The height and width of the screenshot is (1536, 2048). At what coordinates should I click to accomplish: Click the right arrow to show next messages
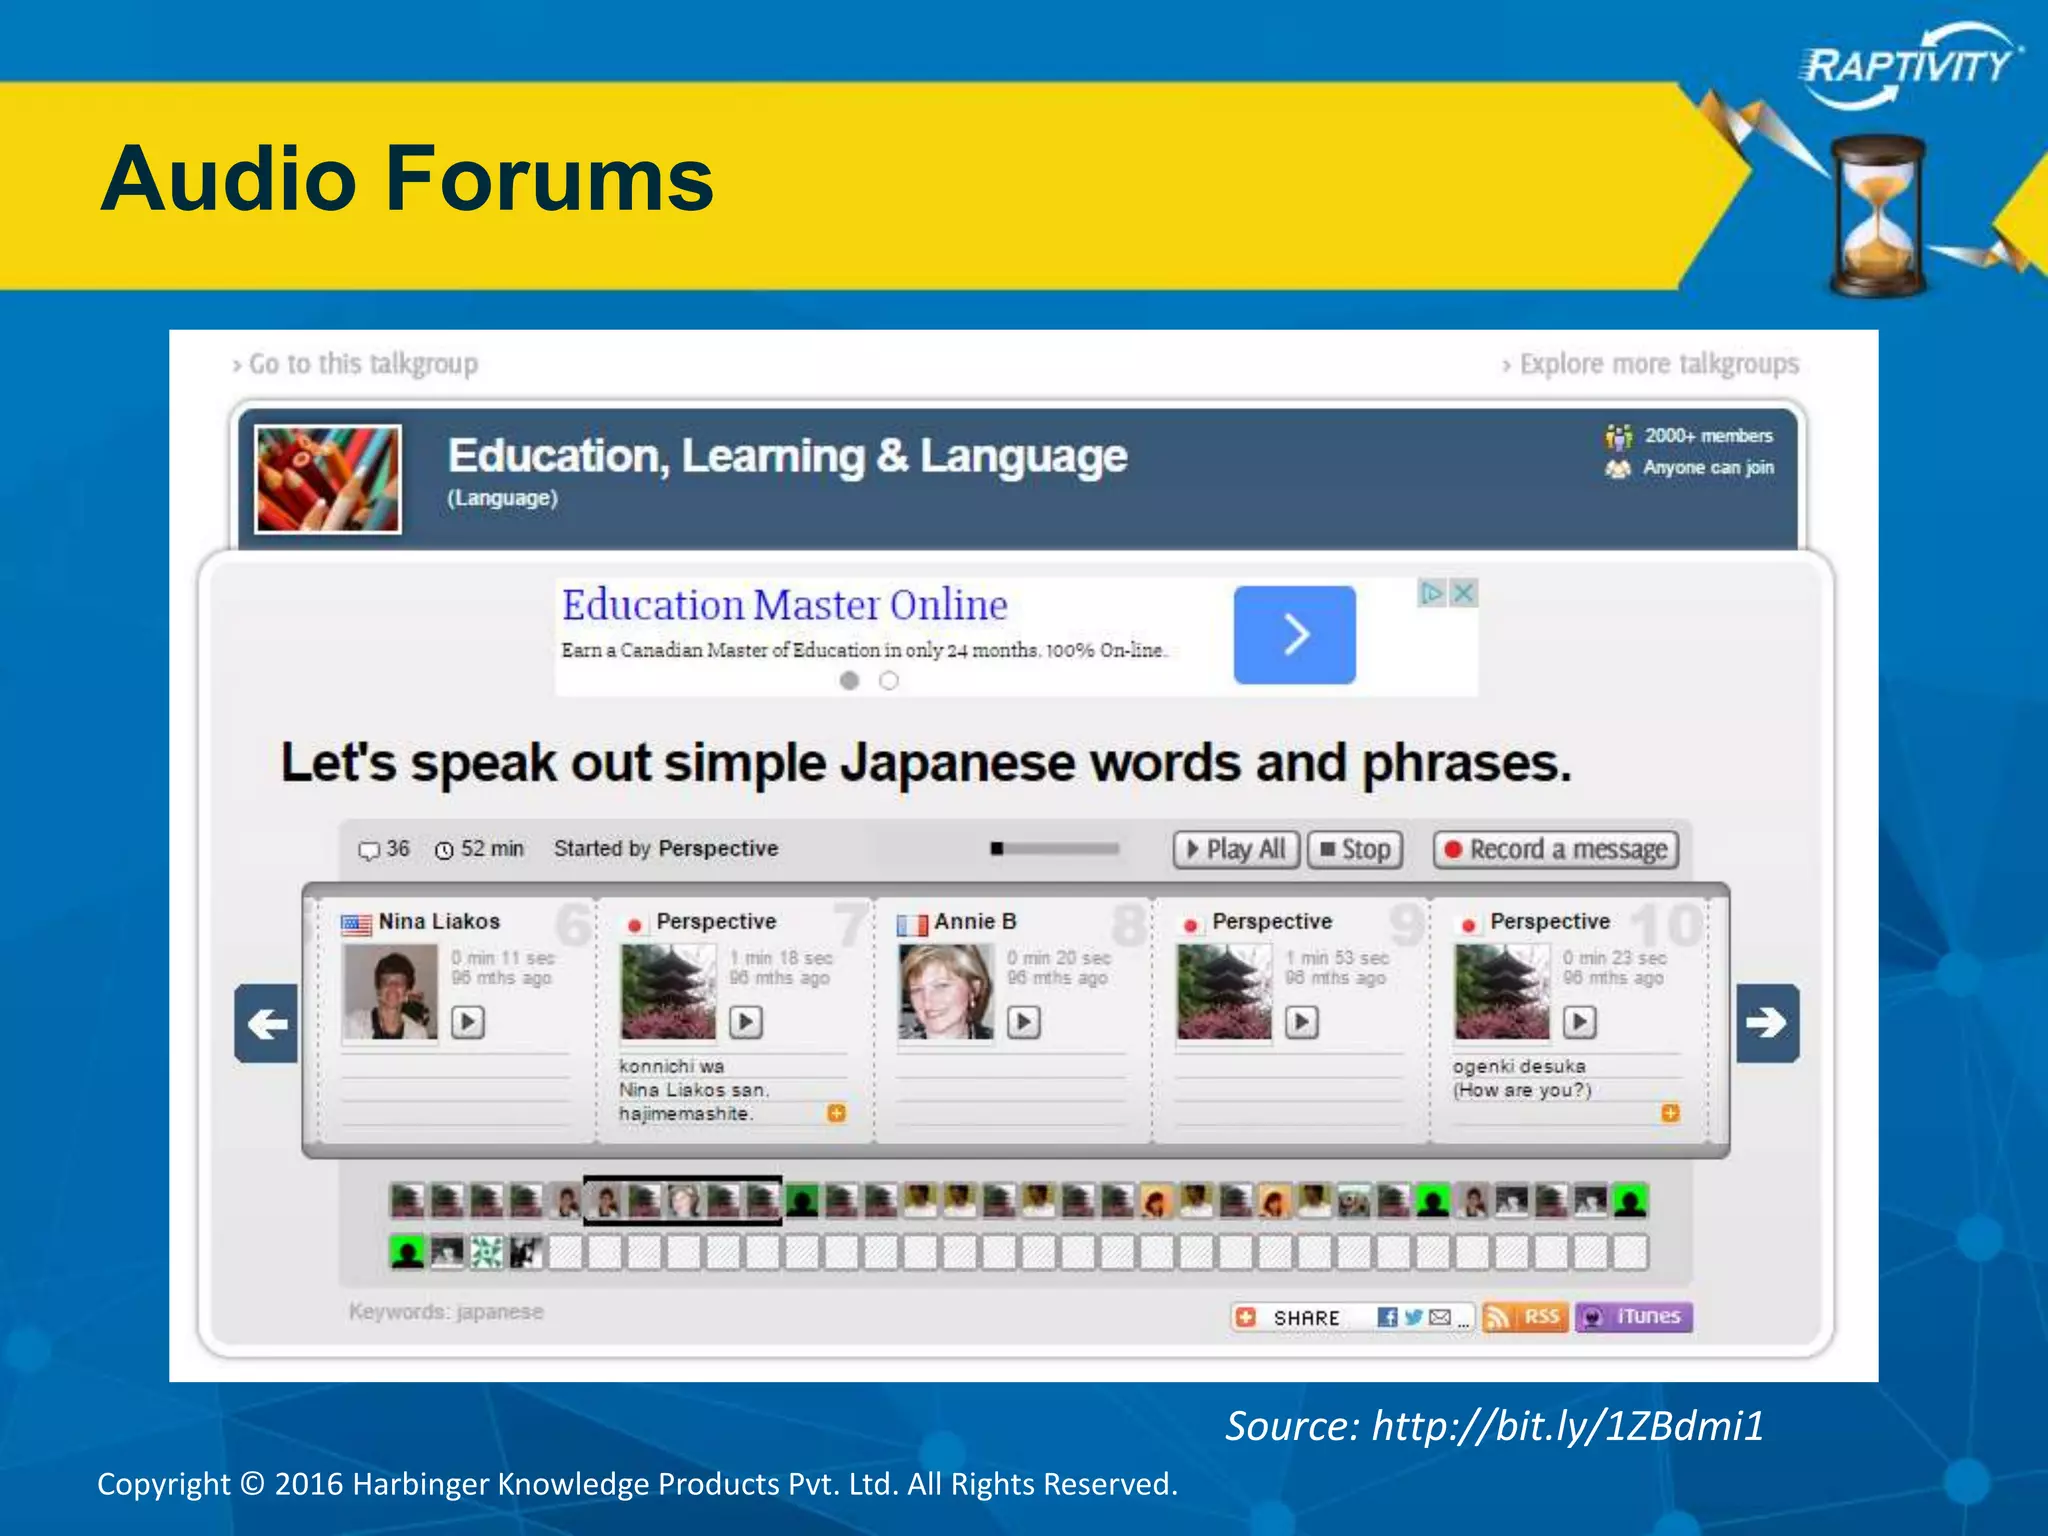pyautogui.click(x=1768, y=1023)
